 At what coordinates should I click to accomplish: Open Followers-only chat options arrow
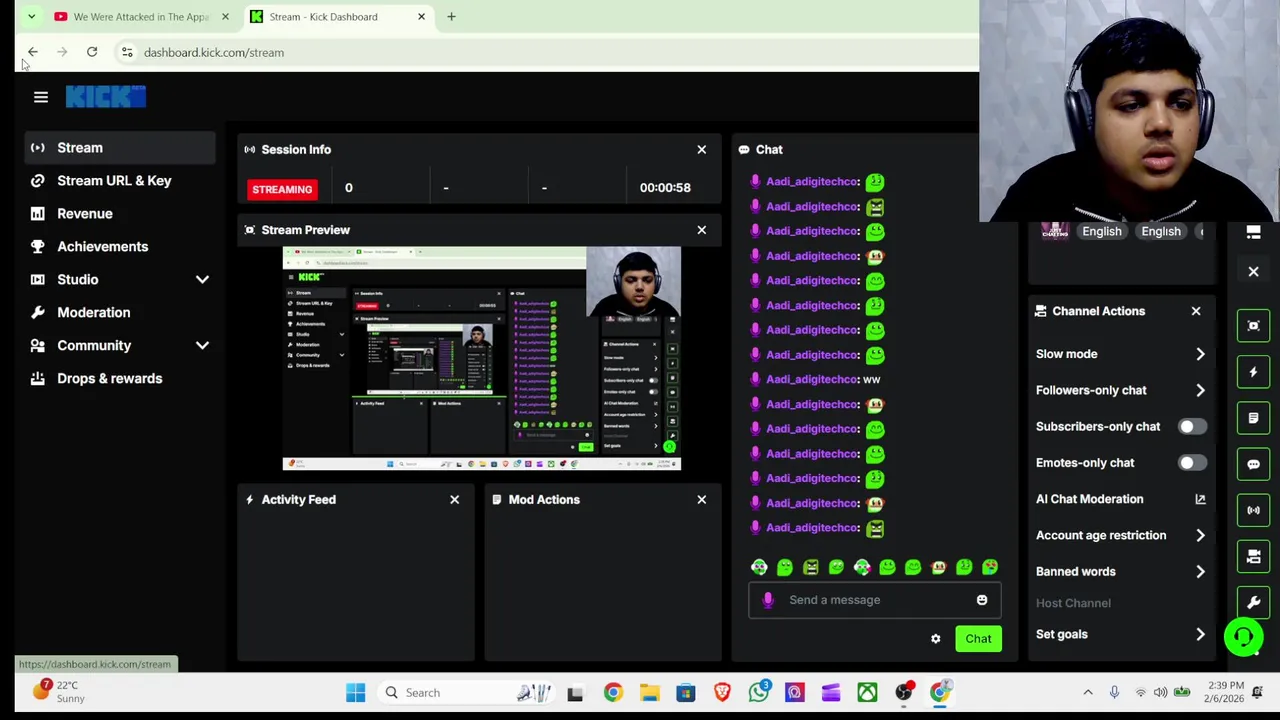pyautogui.click(x=1200, y=390)
